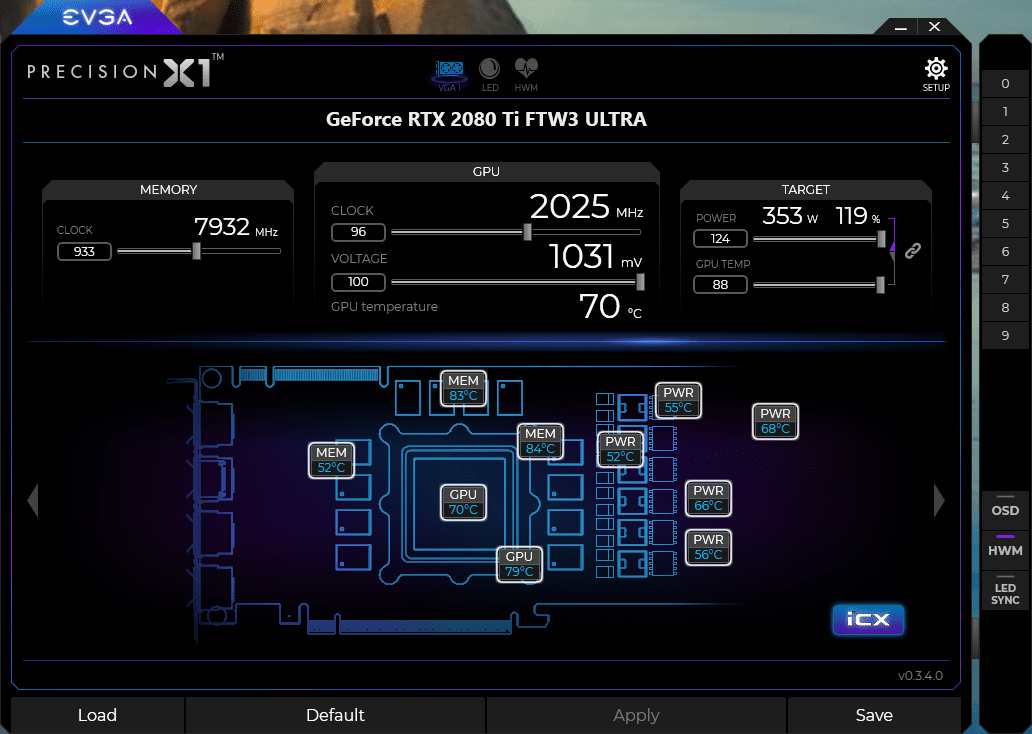Screen dimensions: 1032x734
Task: Toggle the power and temp link chain icon
Action: click(x=912, y=250)
